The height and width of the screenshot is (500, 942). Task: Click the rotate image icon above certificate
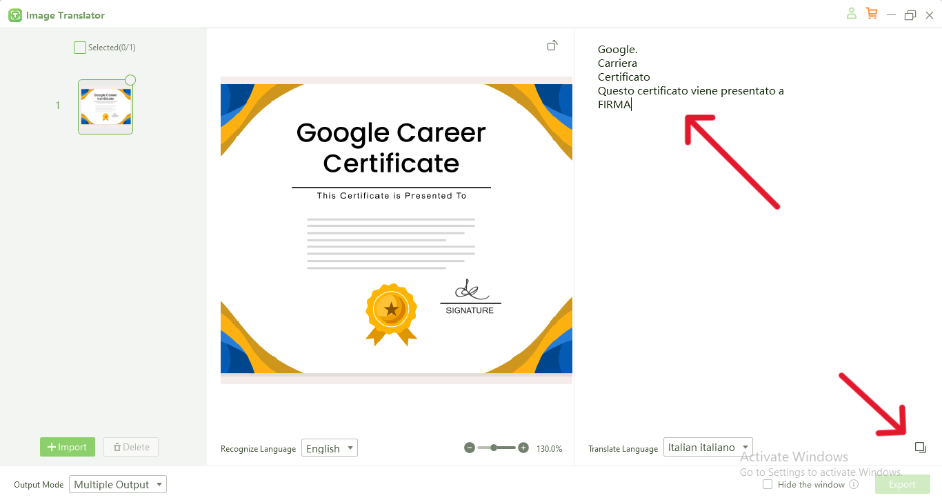552,46
